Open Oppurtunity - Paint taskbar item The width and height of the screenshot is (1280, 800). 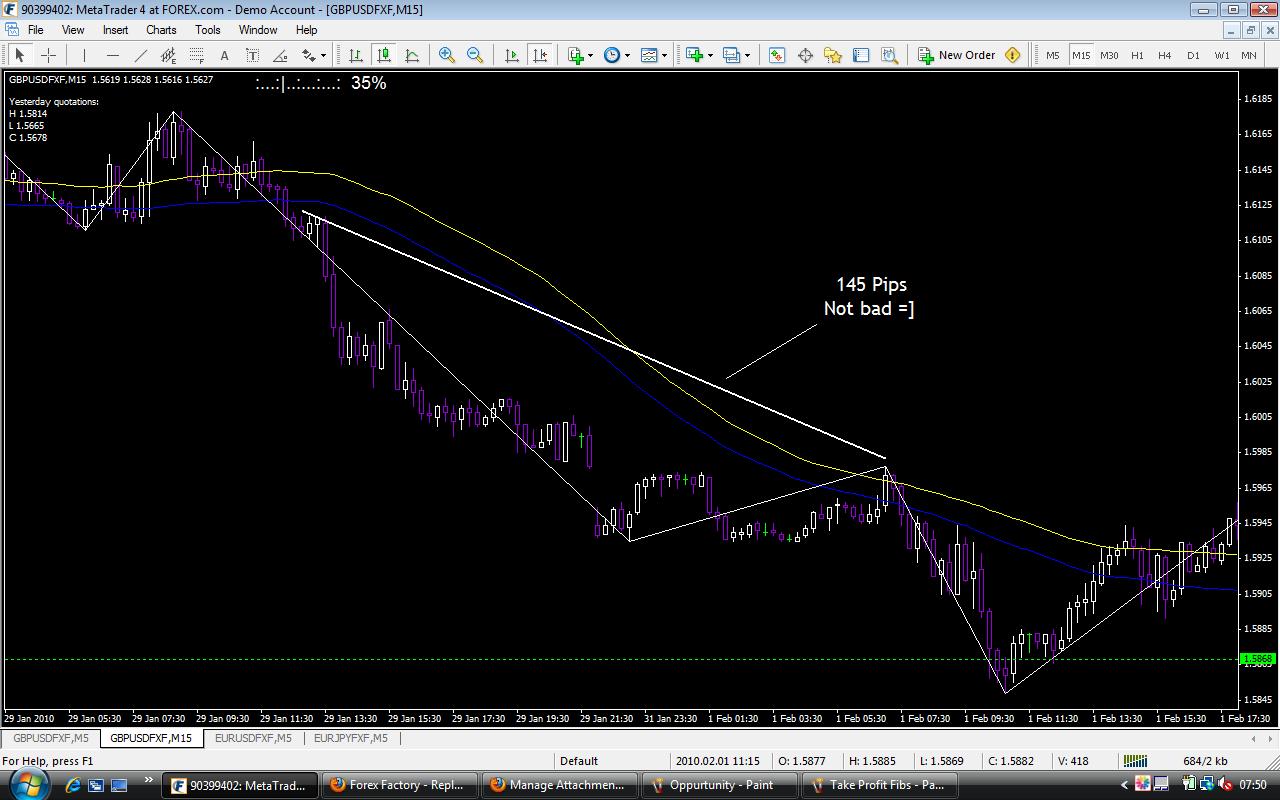click(718, 785)
